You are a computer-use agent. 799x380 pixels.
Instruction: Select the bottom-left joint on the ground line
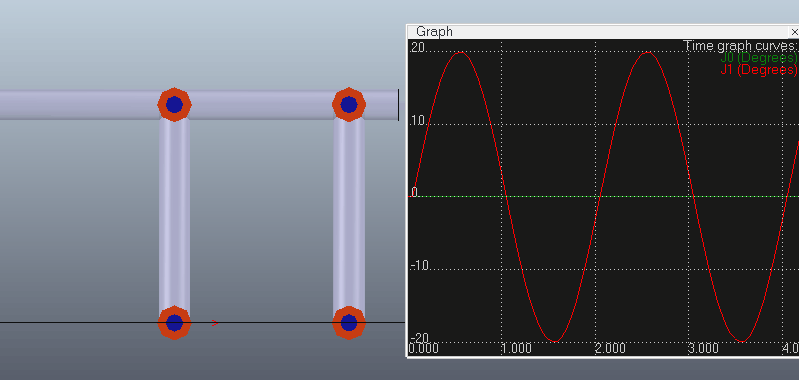point(174,322)
